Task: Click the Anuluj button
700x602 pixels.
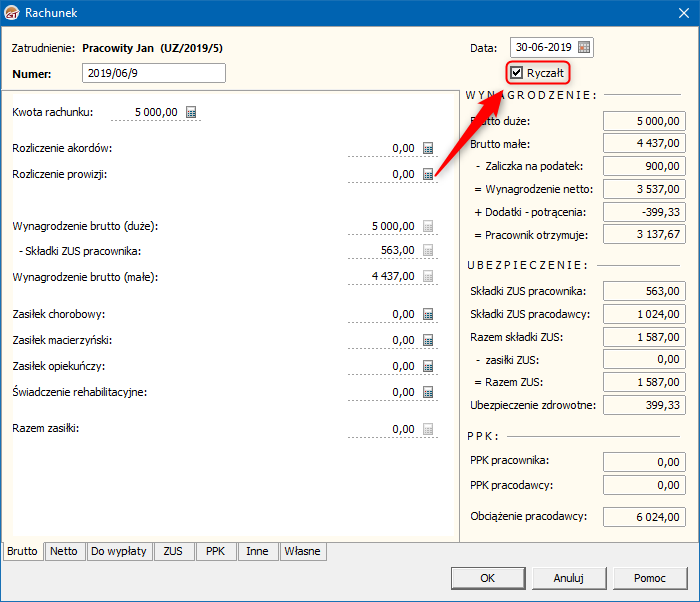Action: point(569,578)
